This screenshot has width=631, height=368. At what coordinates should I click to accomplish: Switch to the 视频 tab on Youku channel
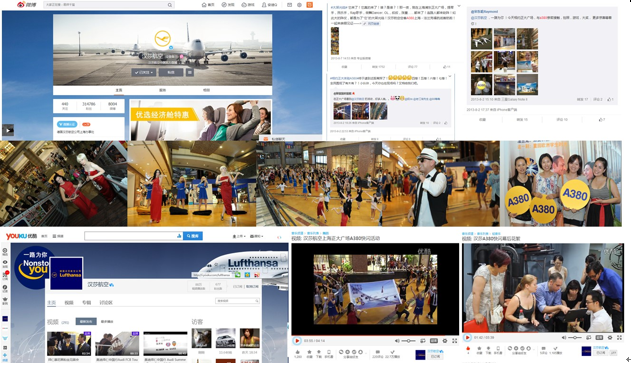coord(69,302)
